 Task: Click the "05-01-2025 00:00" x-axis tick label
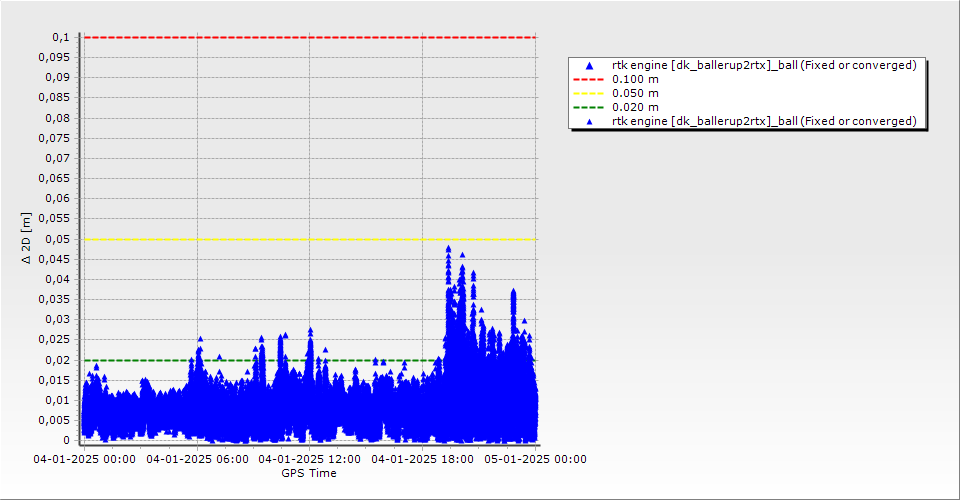(535, 459)
